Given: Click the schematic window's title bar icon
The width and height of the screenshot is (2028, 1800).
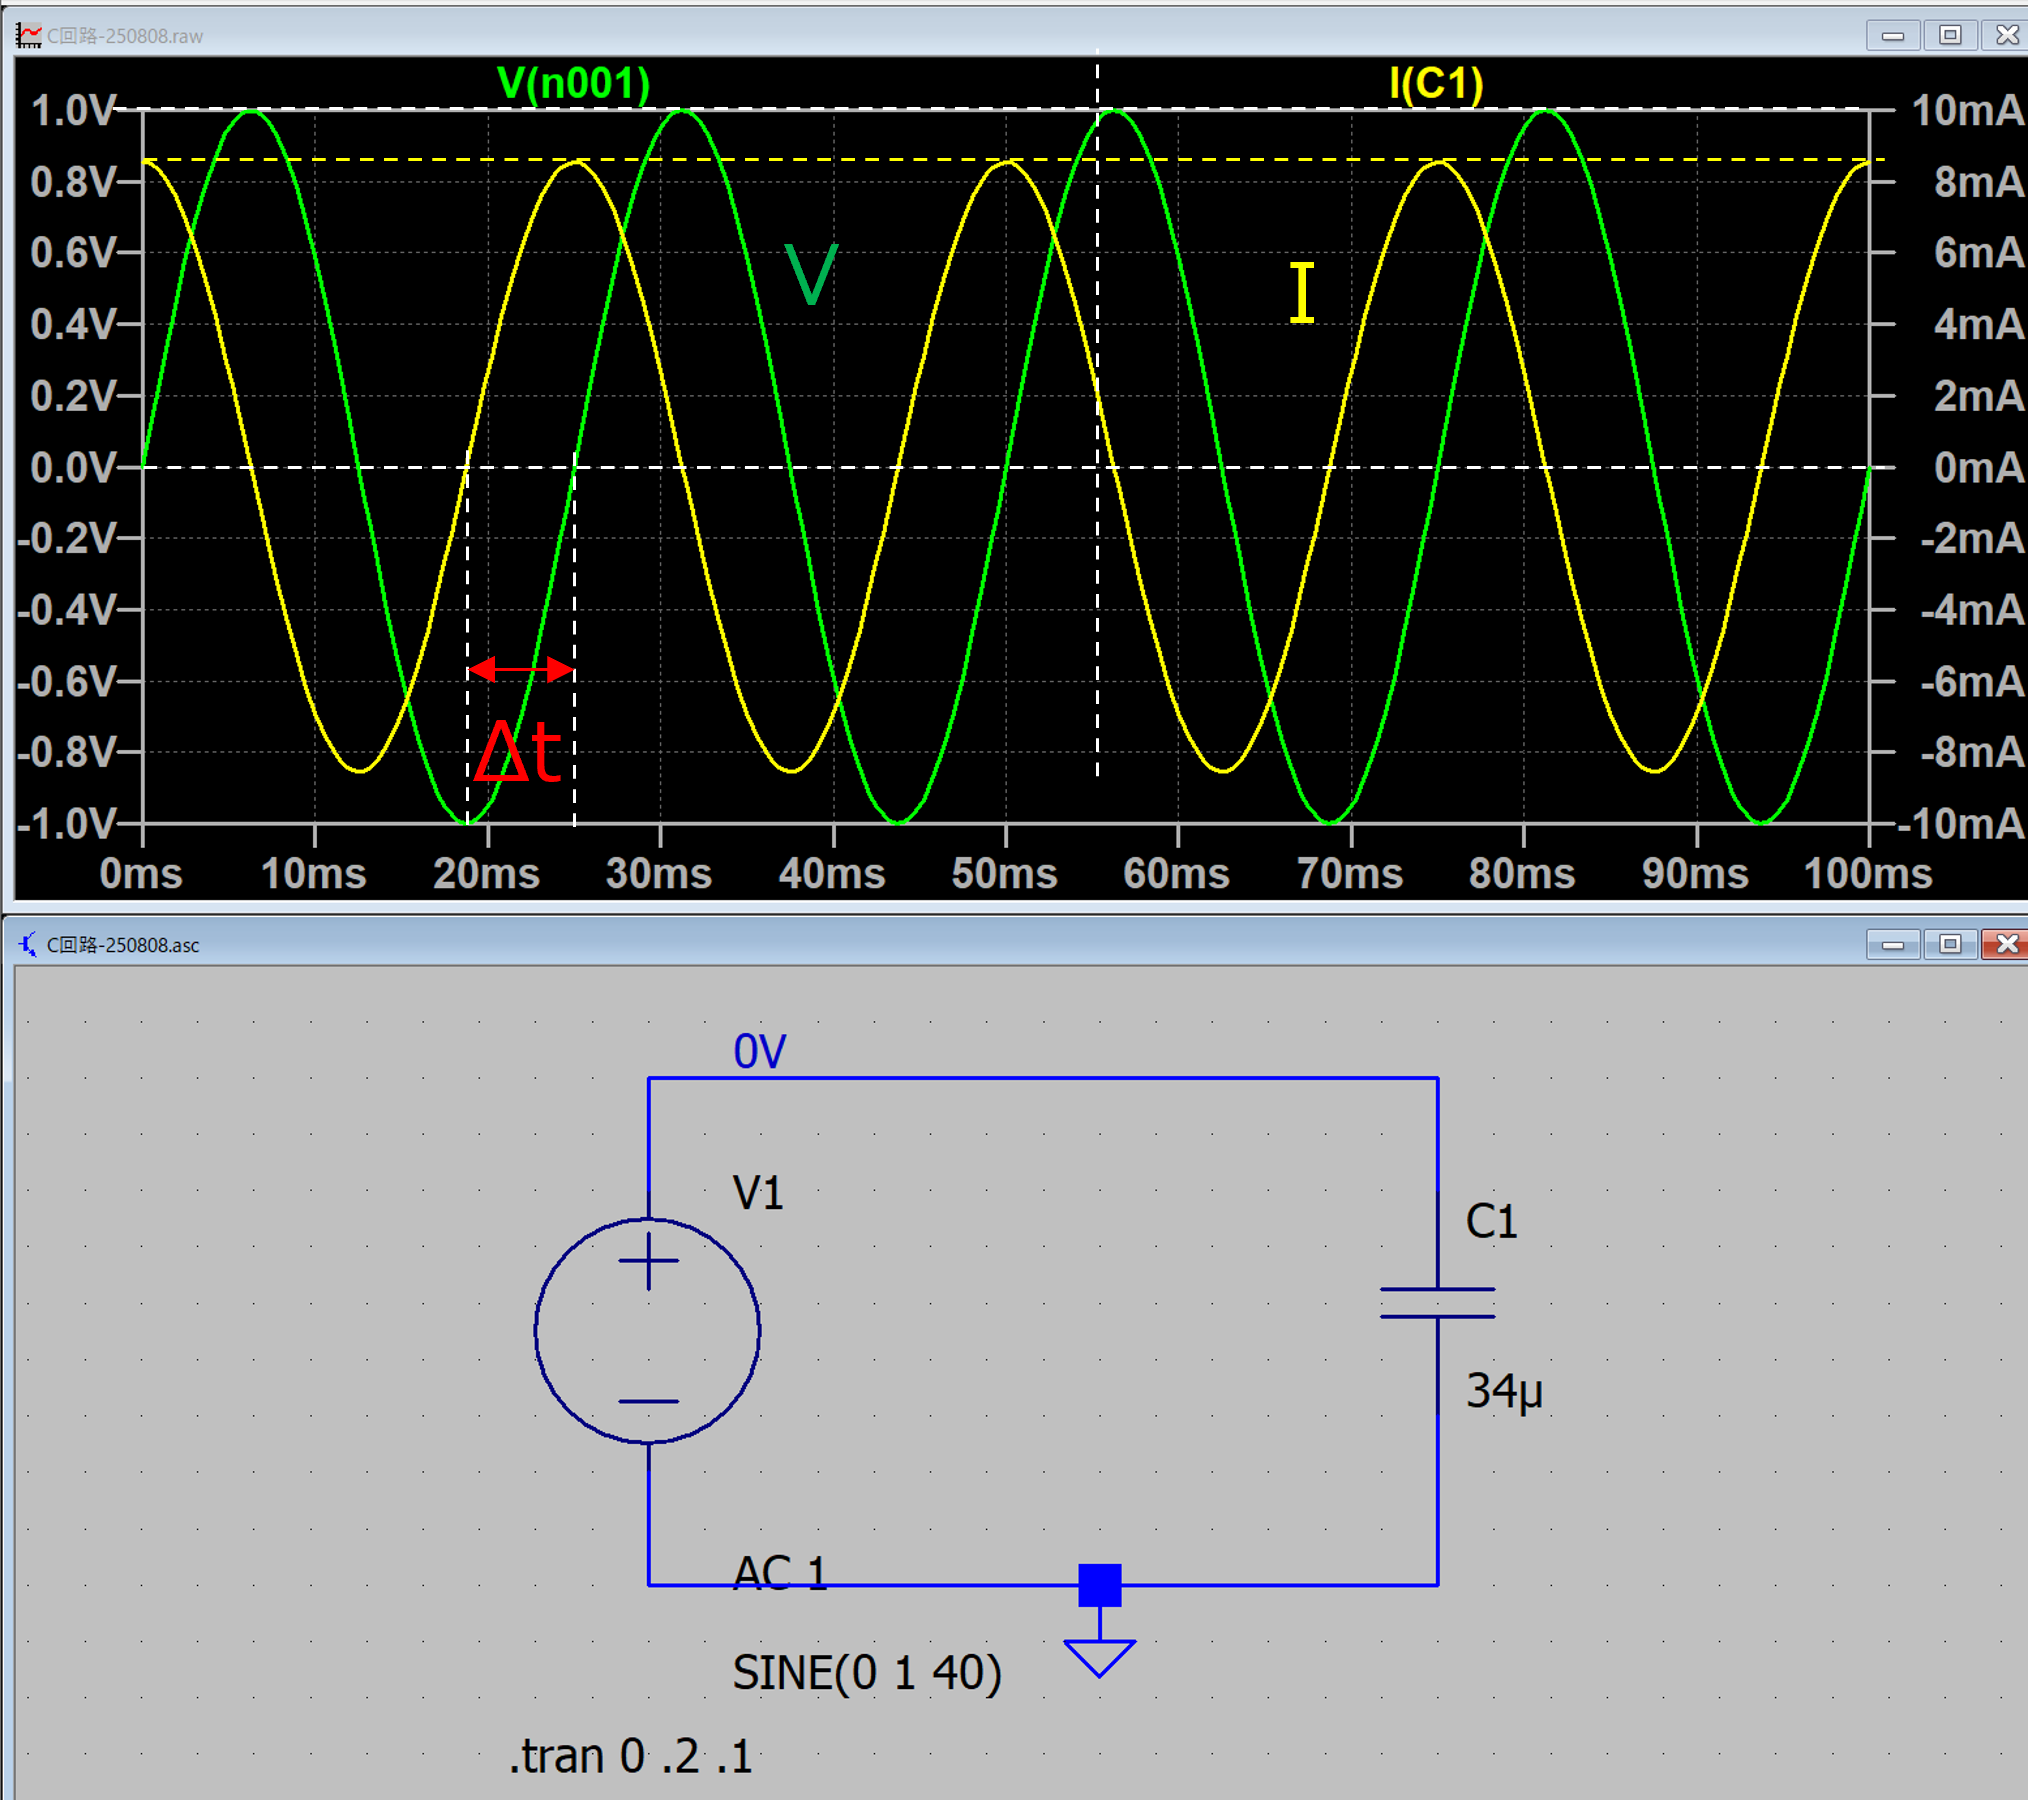Looking at the screenshot, I should coord(28,944).
